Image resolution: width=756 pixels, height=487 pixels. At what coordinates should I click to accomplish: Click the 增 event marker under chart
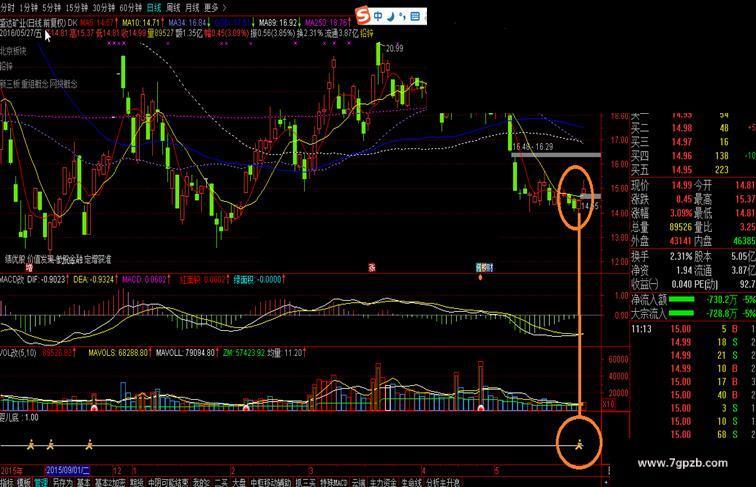(29, 267)
